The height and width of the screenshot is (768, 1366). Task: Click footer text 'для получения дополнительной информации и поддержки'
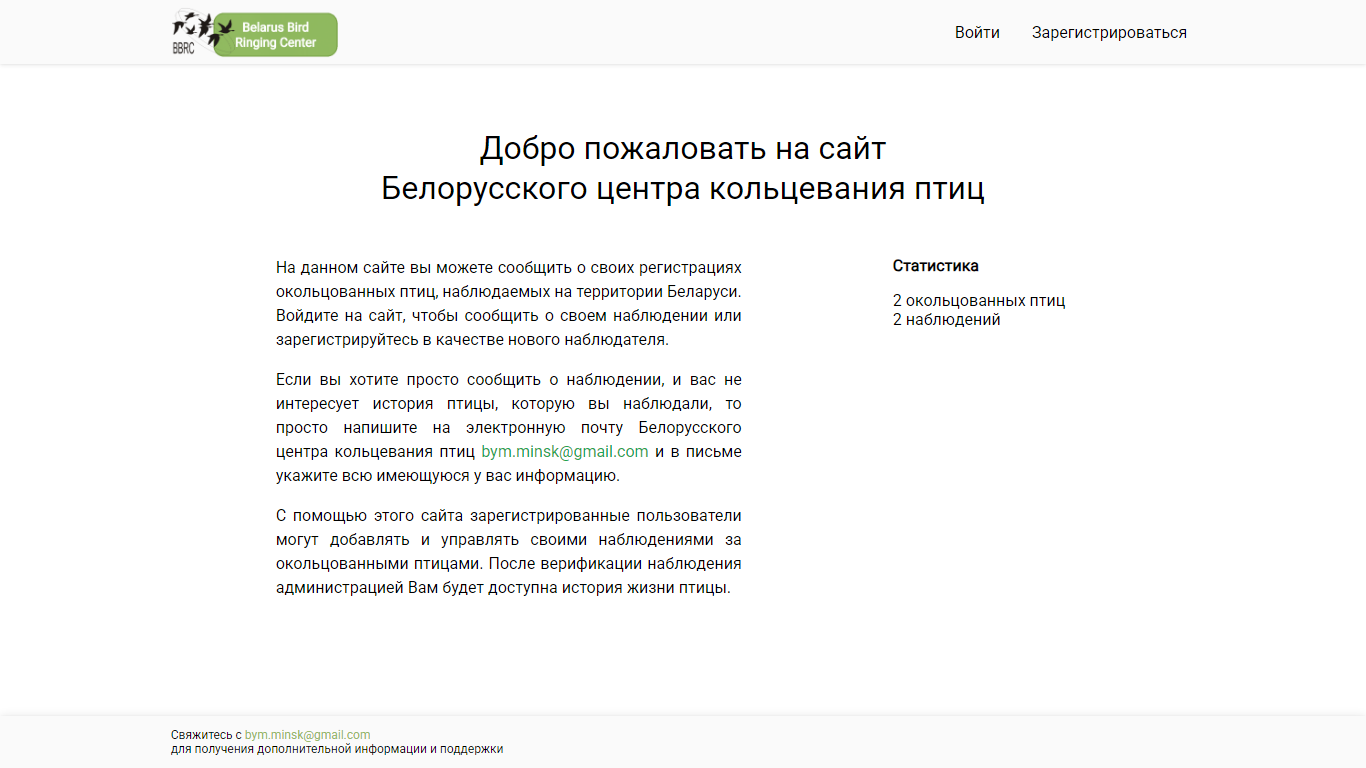337,749
